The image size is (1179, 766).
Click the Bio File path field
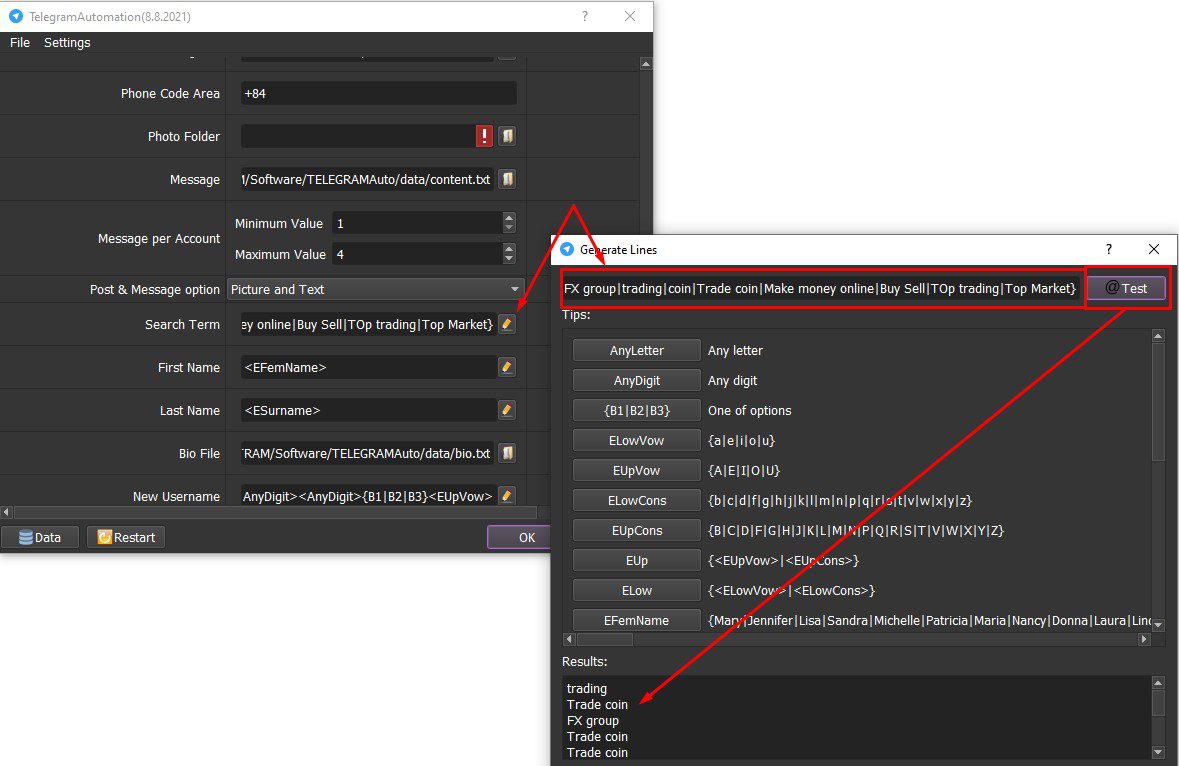click(367, 453)
